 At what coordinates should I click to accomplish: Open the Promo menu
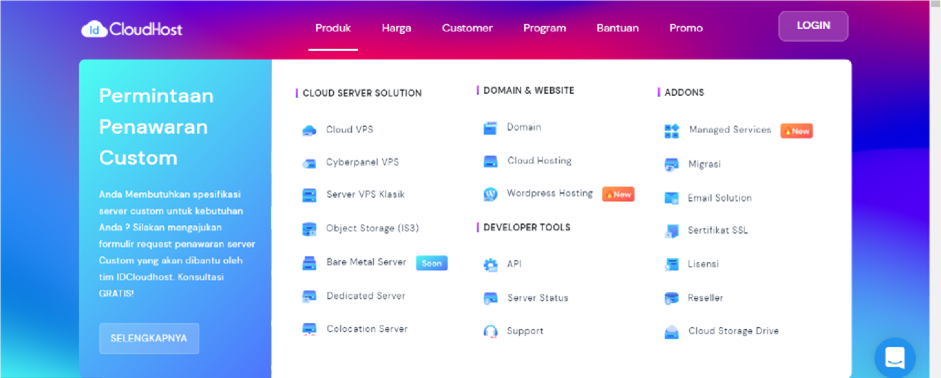point(686,28)
